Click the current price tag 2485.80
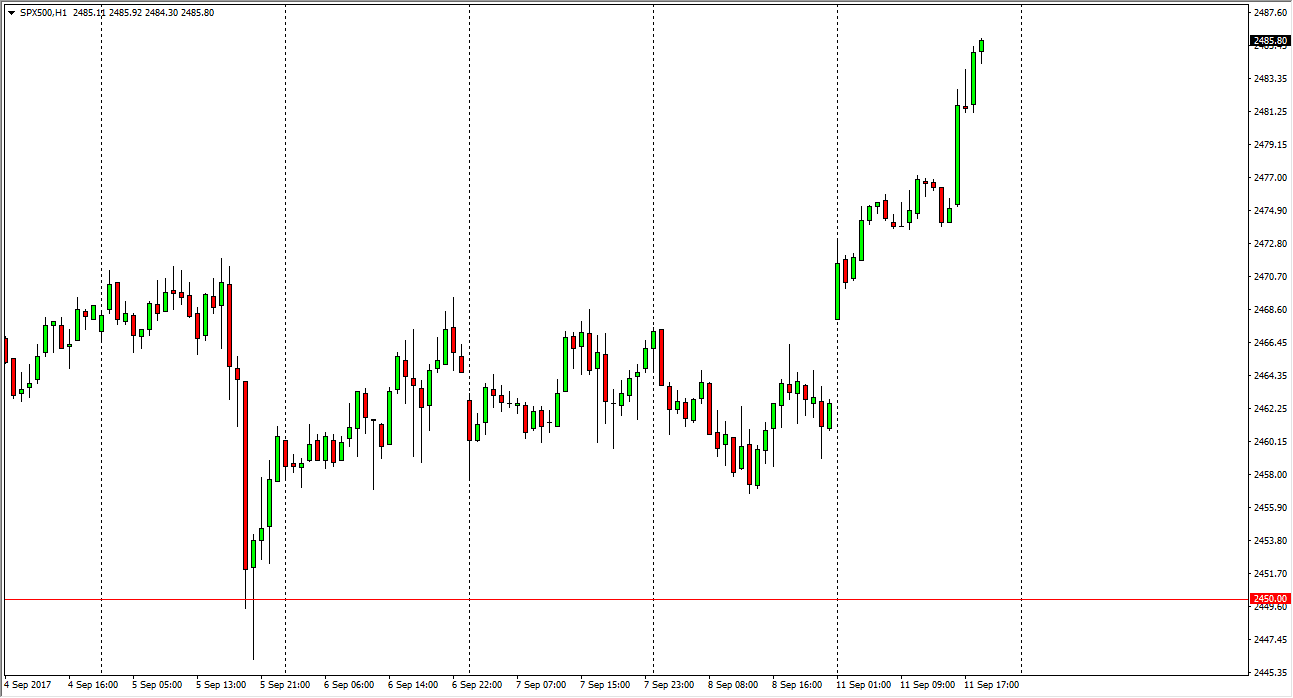The height and width of the screenshot is (698, 1293). tap(1268, 41)
